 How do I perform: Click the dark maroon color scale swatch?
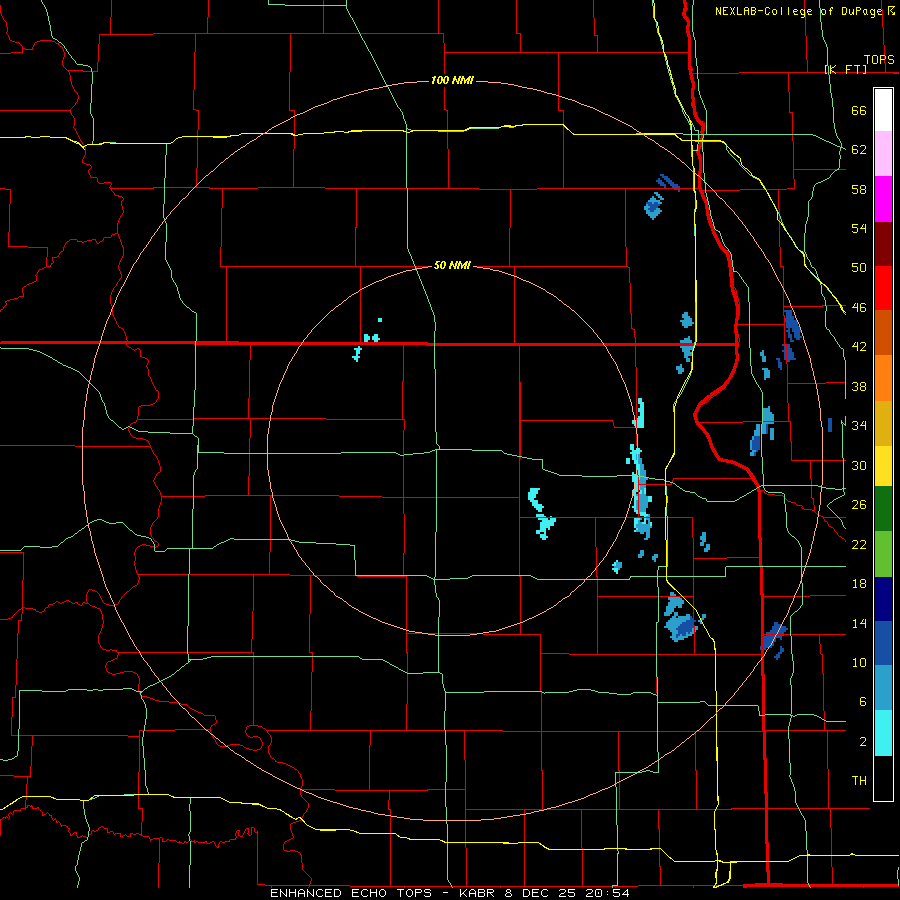[x=883, y=243]
